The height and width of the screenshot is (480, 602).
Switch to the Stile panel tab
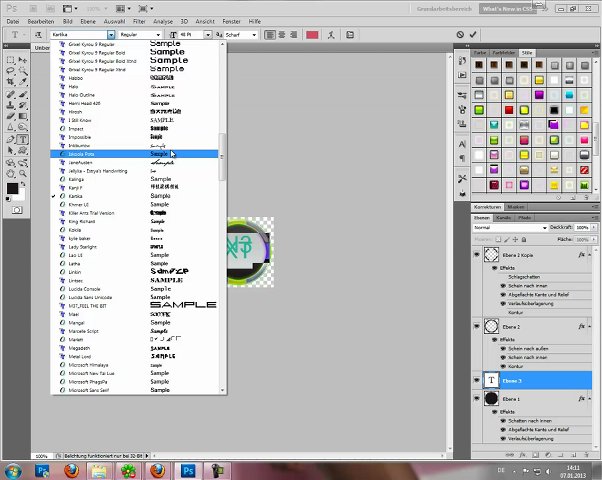tap(527, 51)
